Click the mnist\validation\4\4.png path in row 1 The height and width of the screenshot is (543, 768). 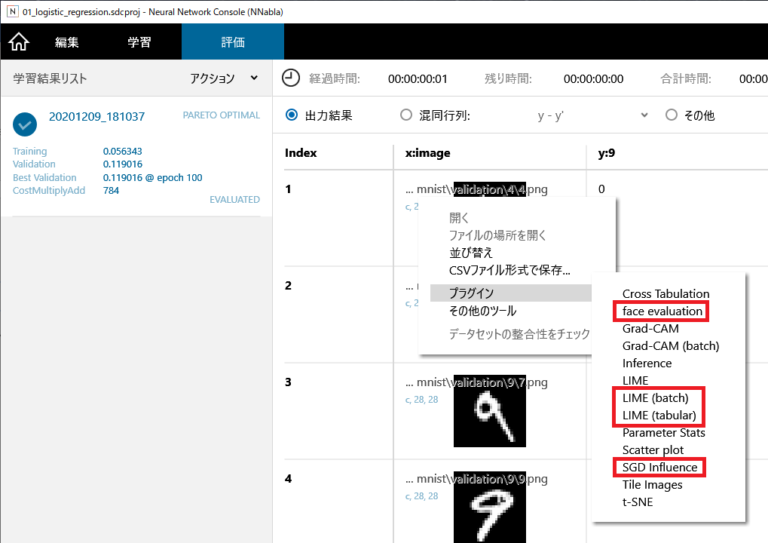pos(476,189)
